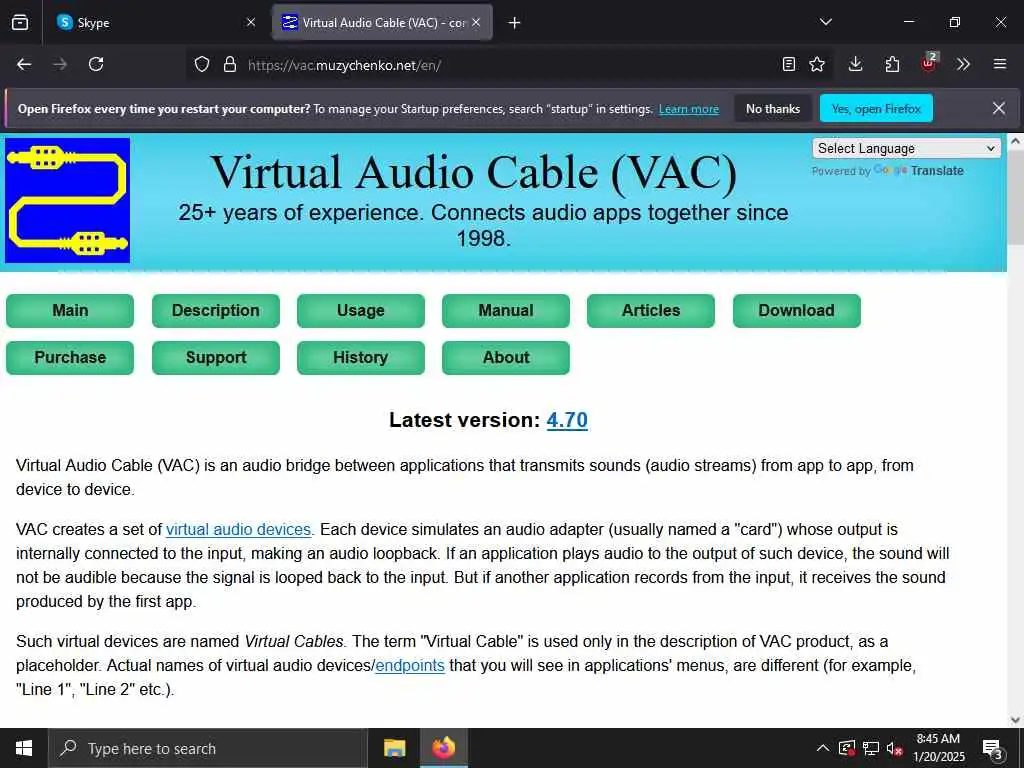Open the Extensions puzzle icon
Screen dimensions: 1024x768
pos(892,64)
